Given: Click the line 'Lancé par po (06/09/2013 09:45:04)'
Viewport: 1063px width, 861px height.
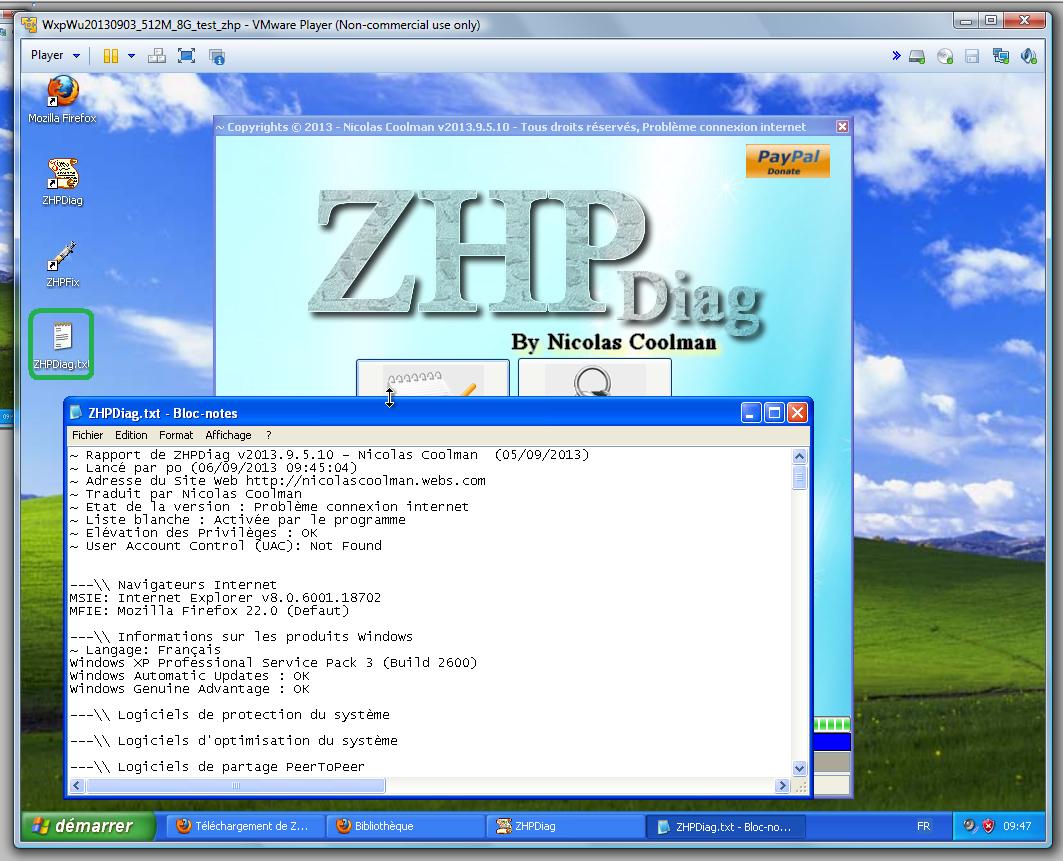Looking at the screenshot, I should [214, 468].
